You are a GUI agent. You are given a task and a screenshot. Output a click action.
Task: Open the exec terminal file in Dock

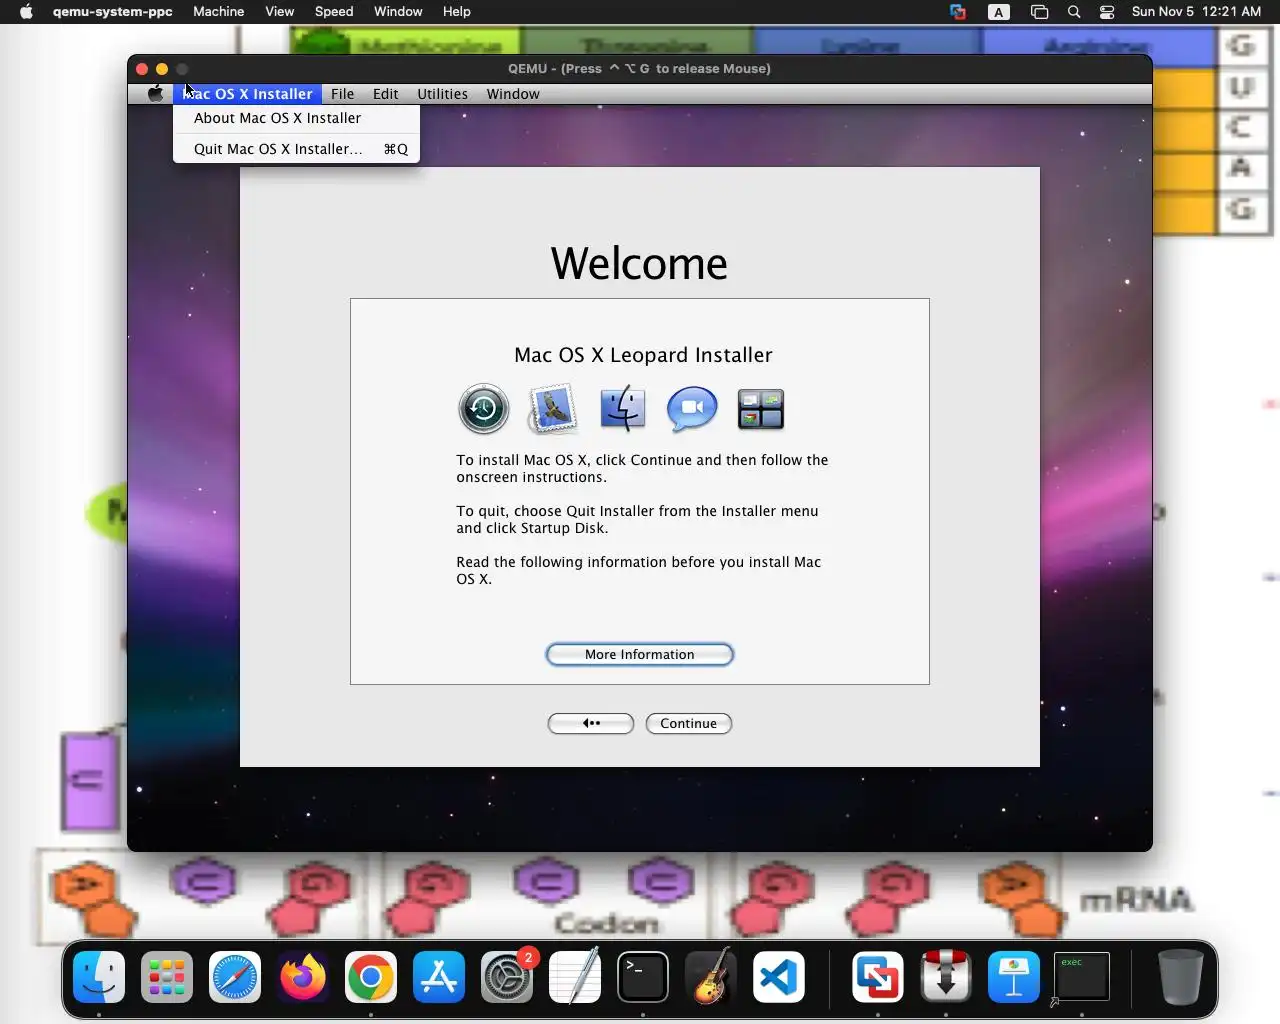(1082, 977)
